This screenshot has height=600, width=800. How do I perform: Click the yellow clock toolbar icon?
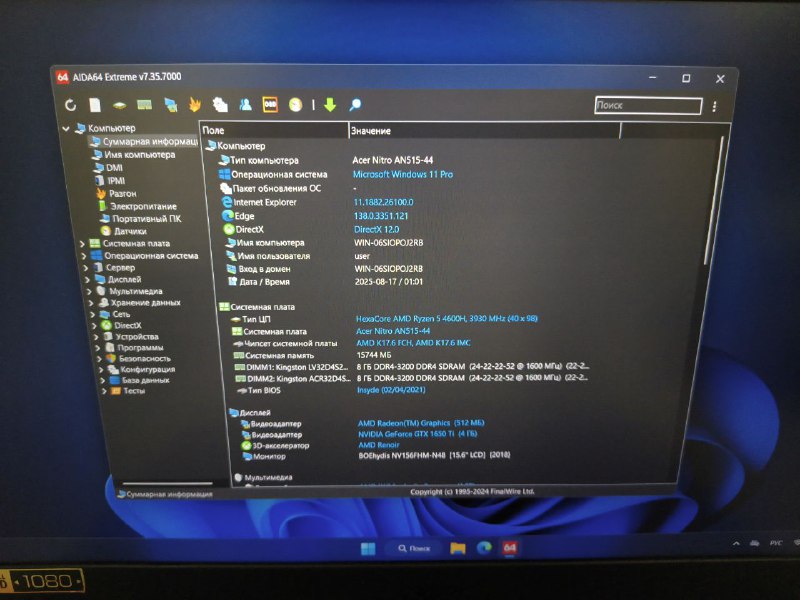click(x=295, y=105)
